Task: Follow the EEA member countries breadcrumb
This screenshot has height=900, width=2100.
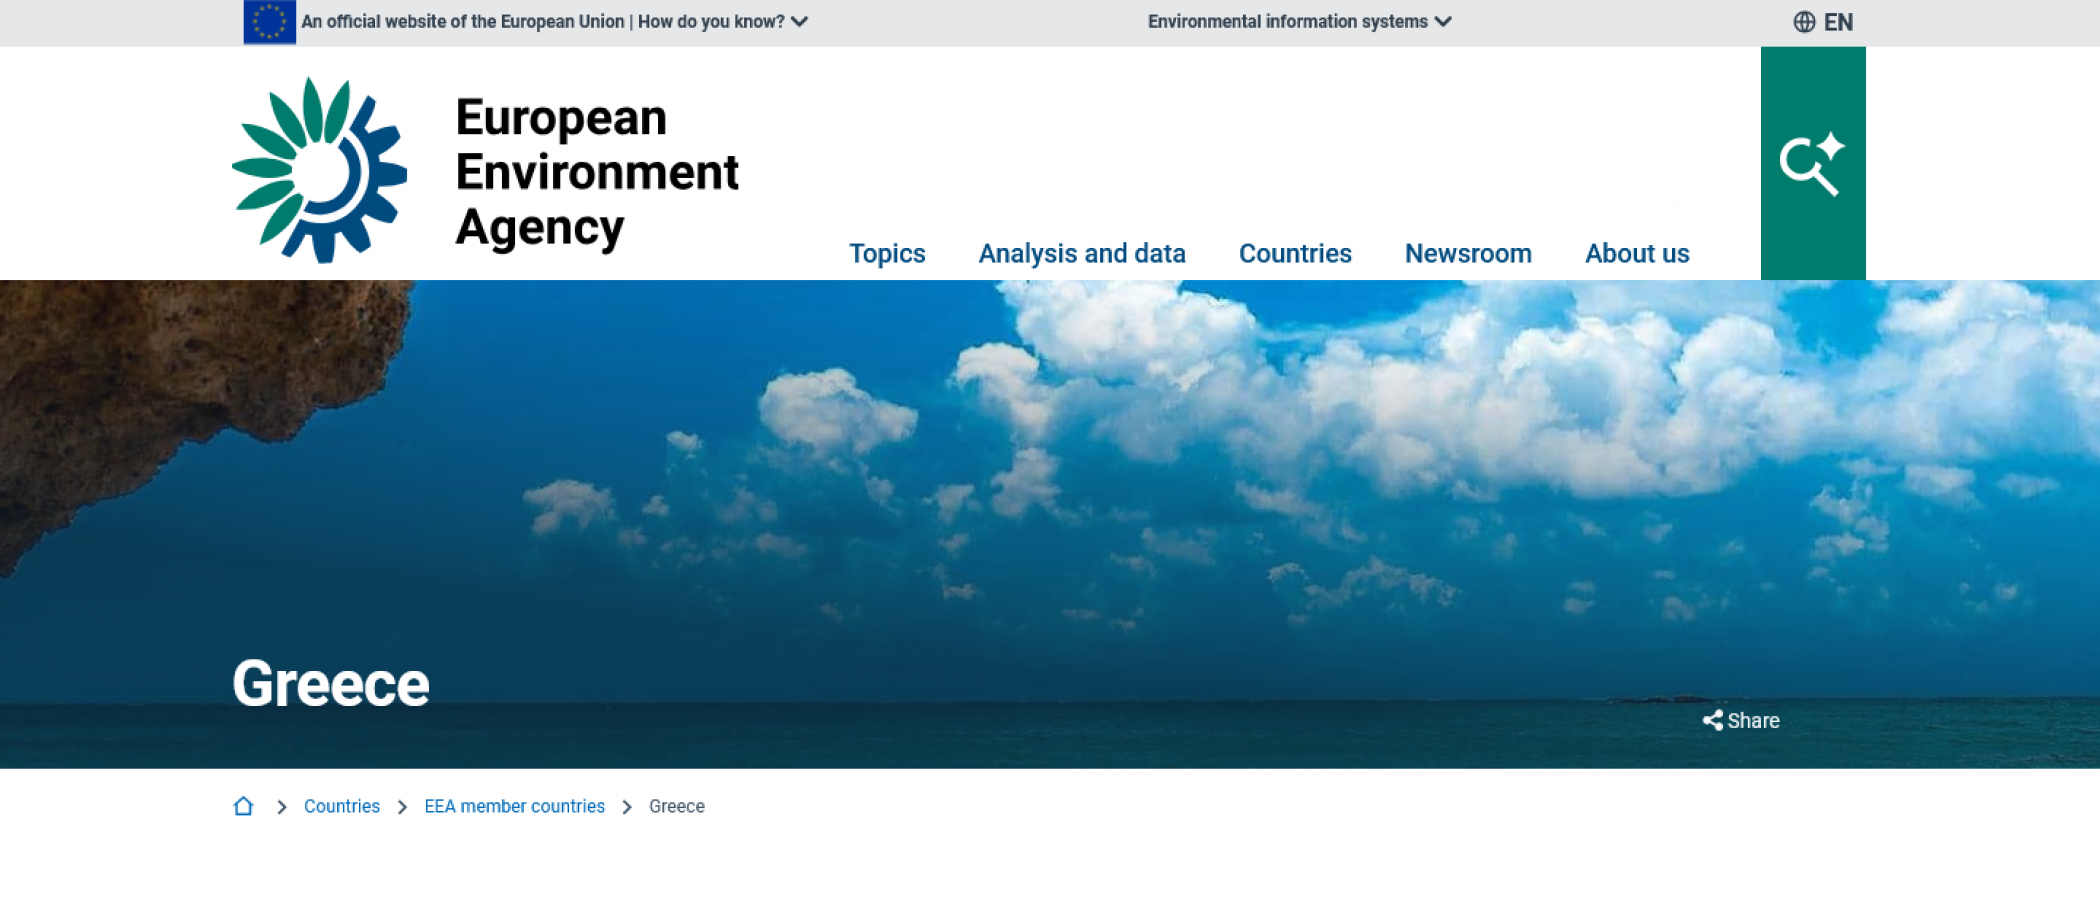Action: pyautogui.click(x=514, y=806)
